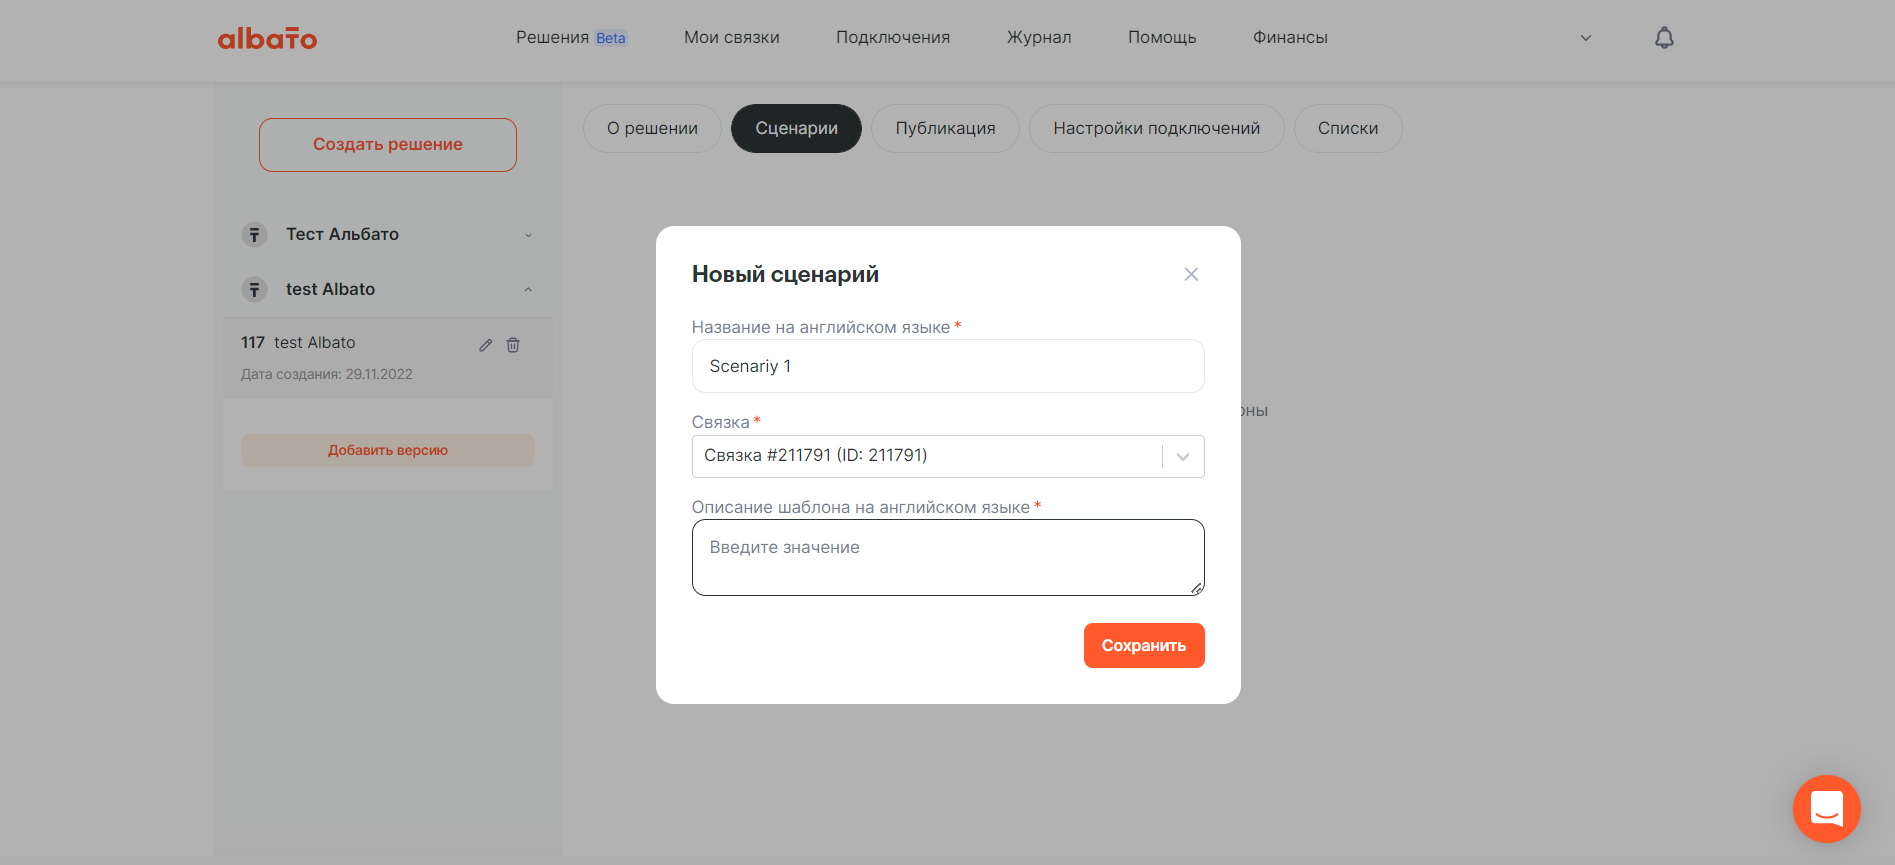1895x865 pixels.
Task: Open notifications bell icon
Action: click(x=1664, y=38)
